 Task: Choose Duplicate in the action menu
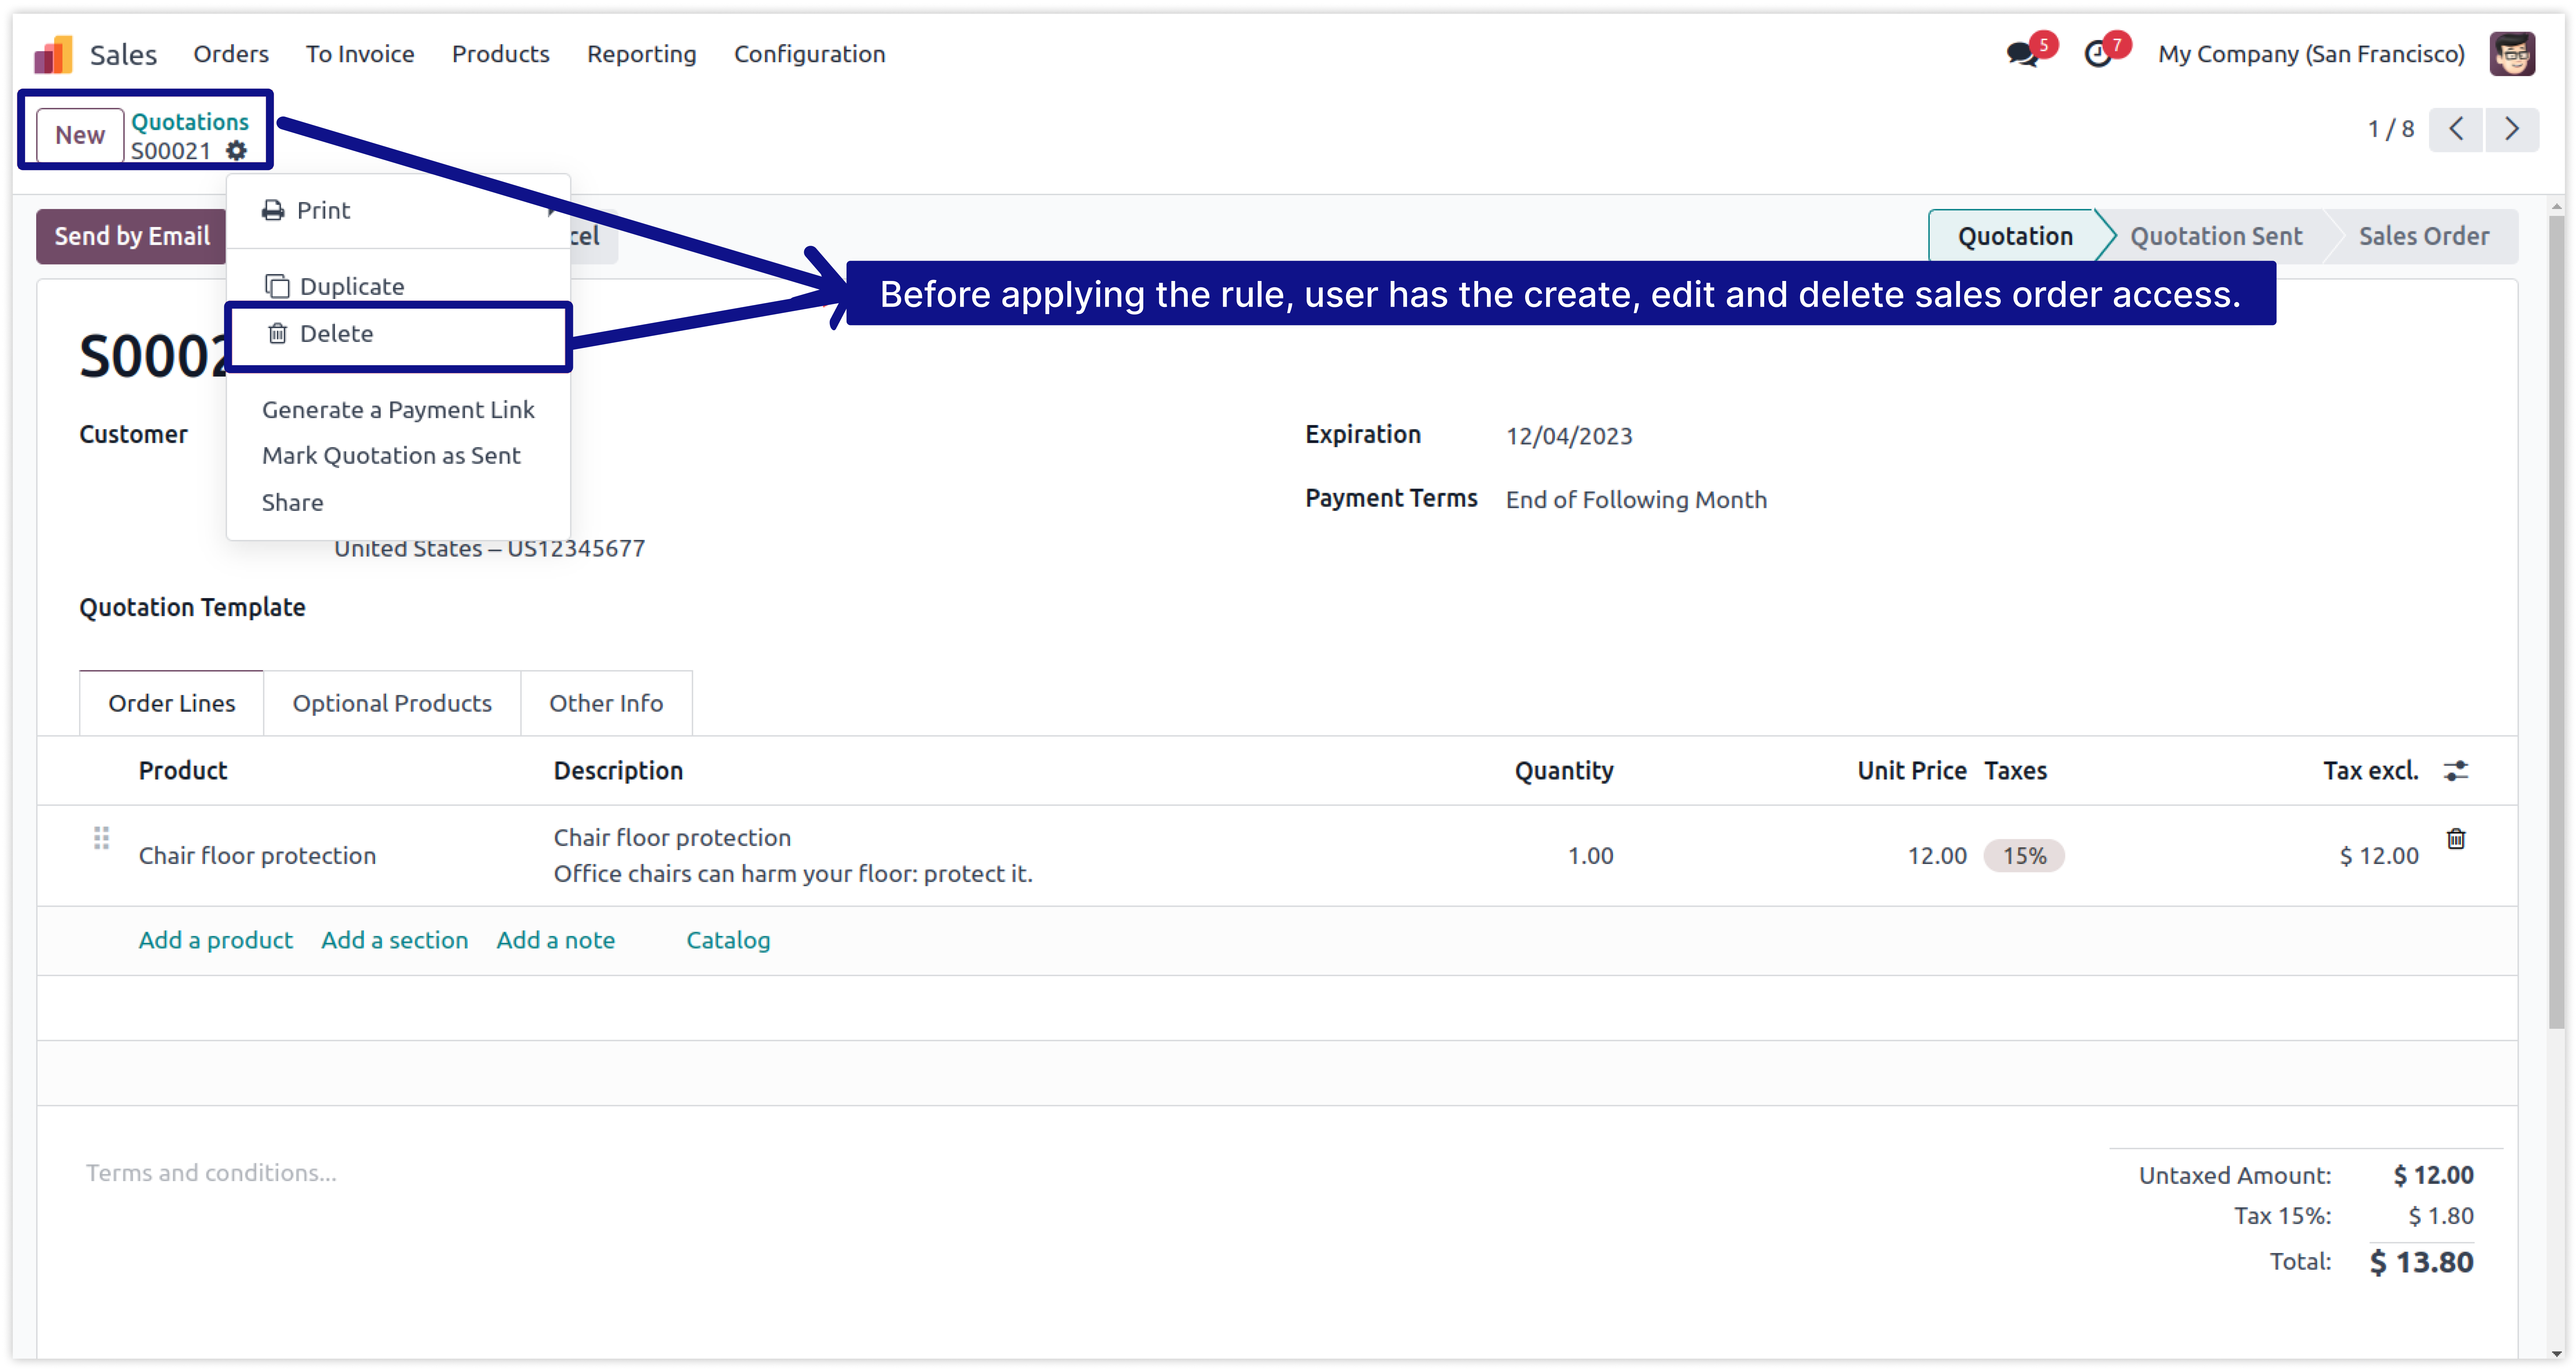tap(398, 287)
